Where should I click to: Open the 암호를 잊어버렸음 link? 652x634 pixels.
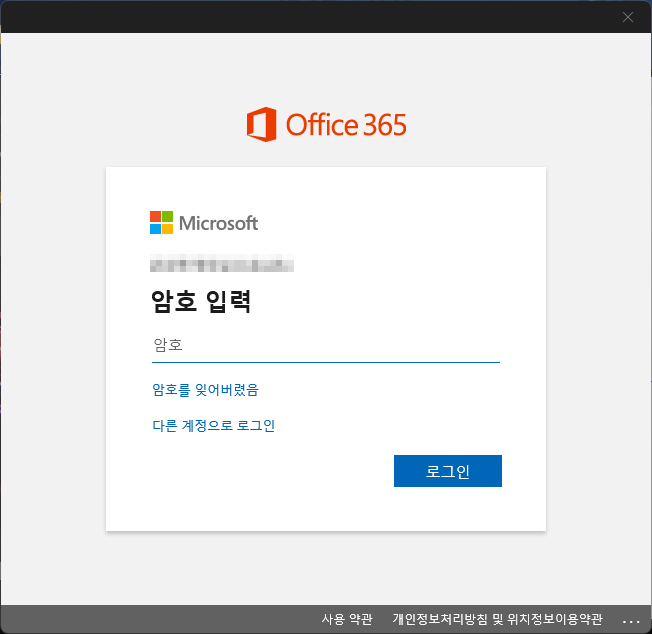point(205,390)
